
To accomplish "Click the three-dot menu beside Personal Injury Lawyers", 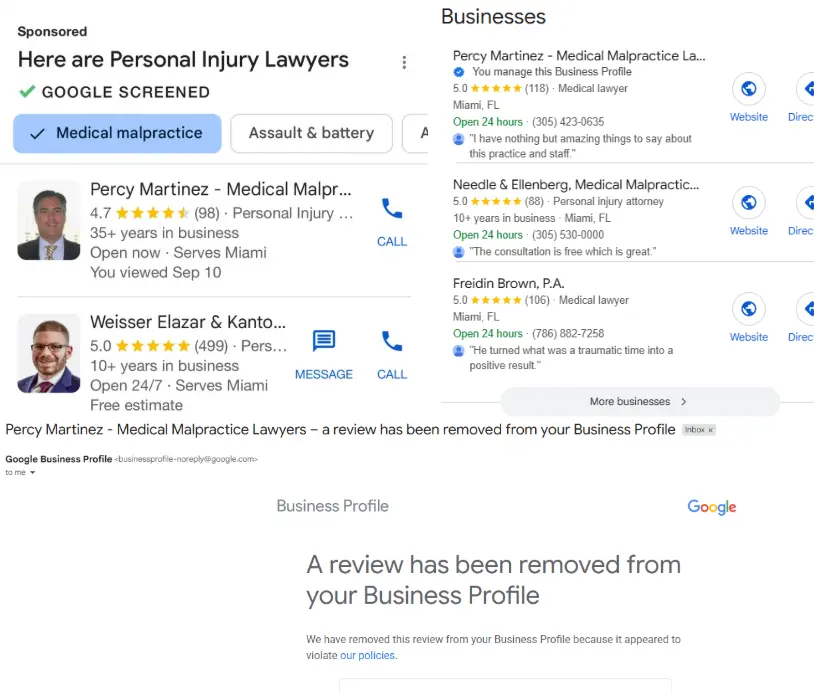I will coord(404,63).
